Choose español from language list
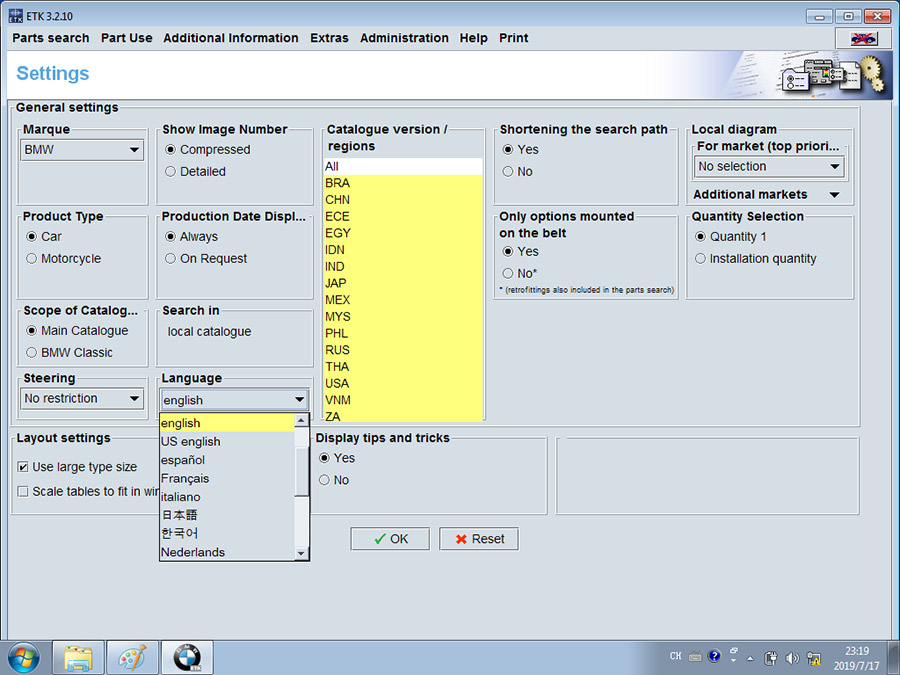 227,460
